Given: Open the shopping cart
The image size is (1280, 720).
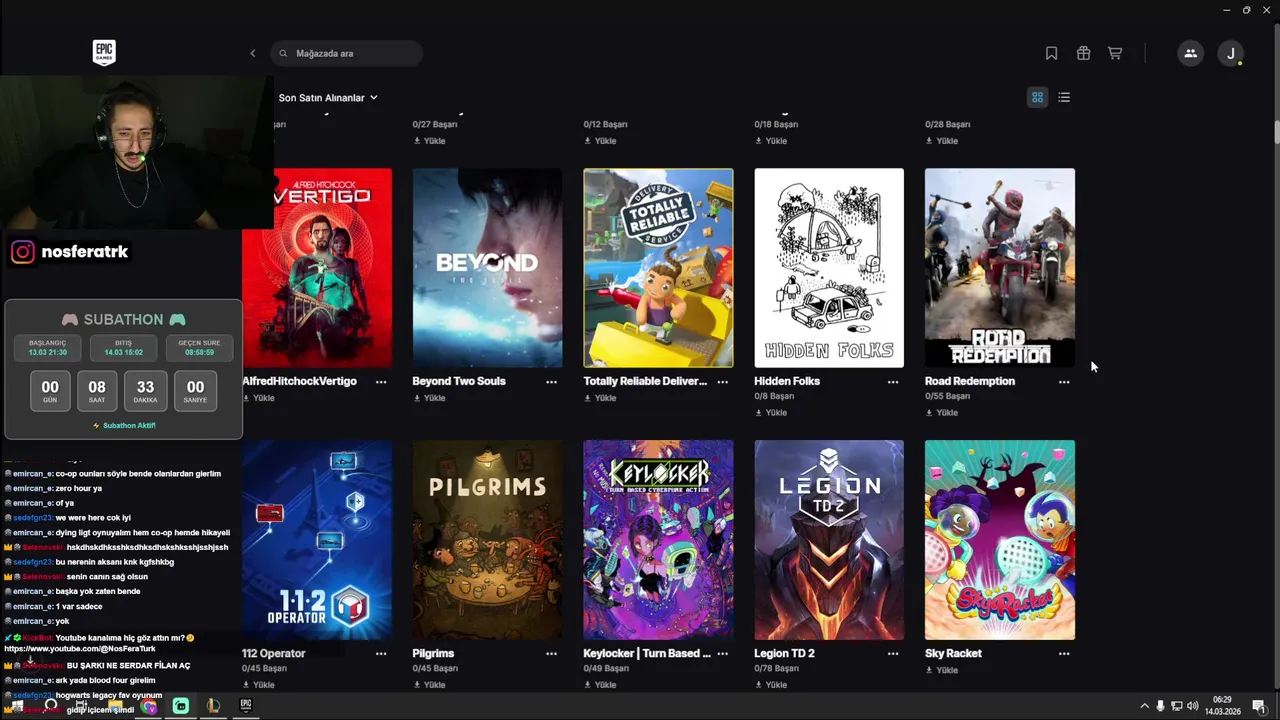Looking at the screenshot, I should pyautogui.click(x=1115, y=53).
